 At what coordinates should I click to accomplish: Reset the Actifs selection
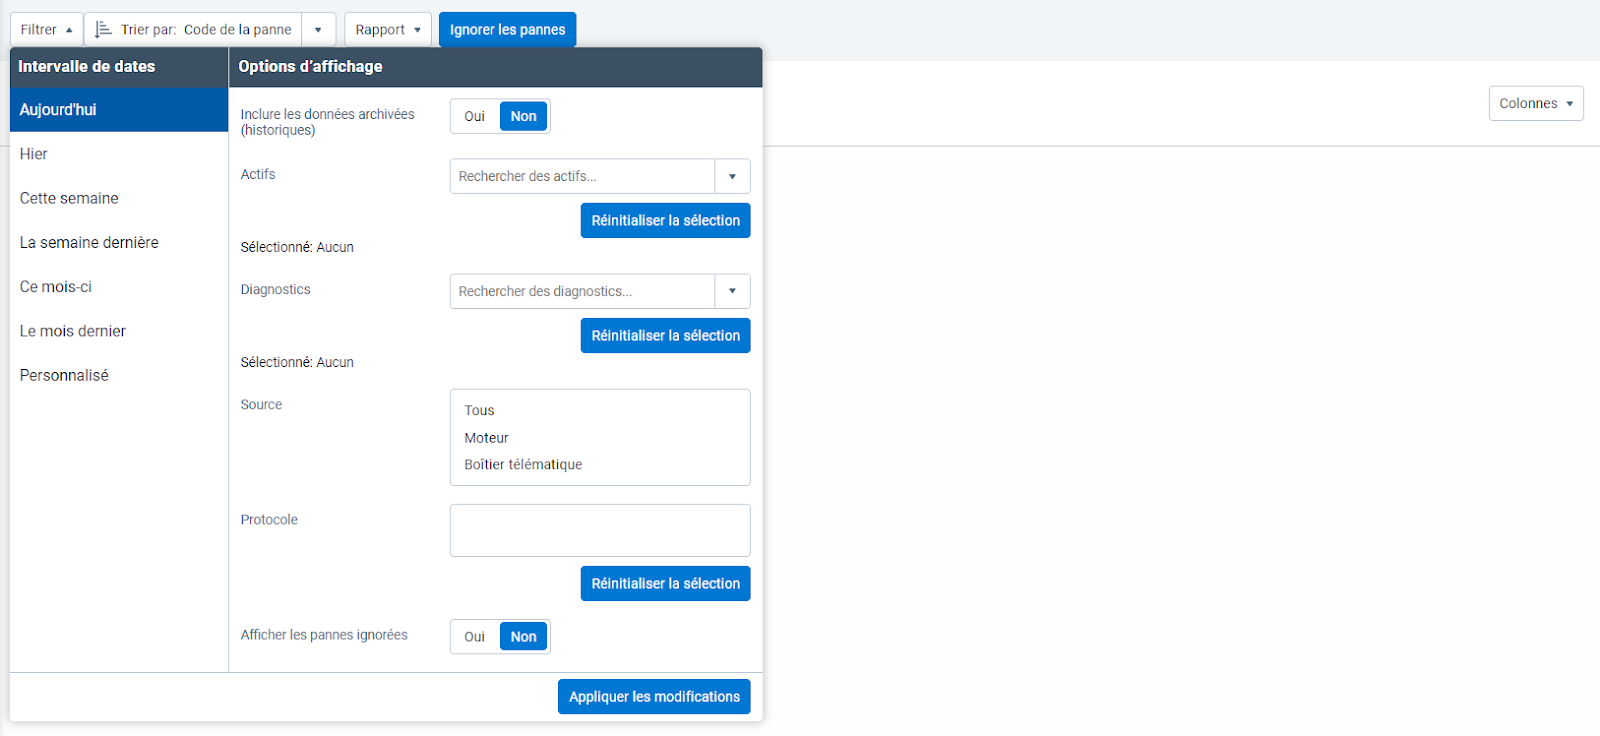point(665,221)
